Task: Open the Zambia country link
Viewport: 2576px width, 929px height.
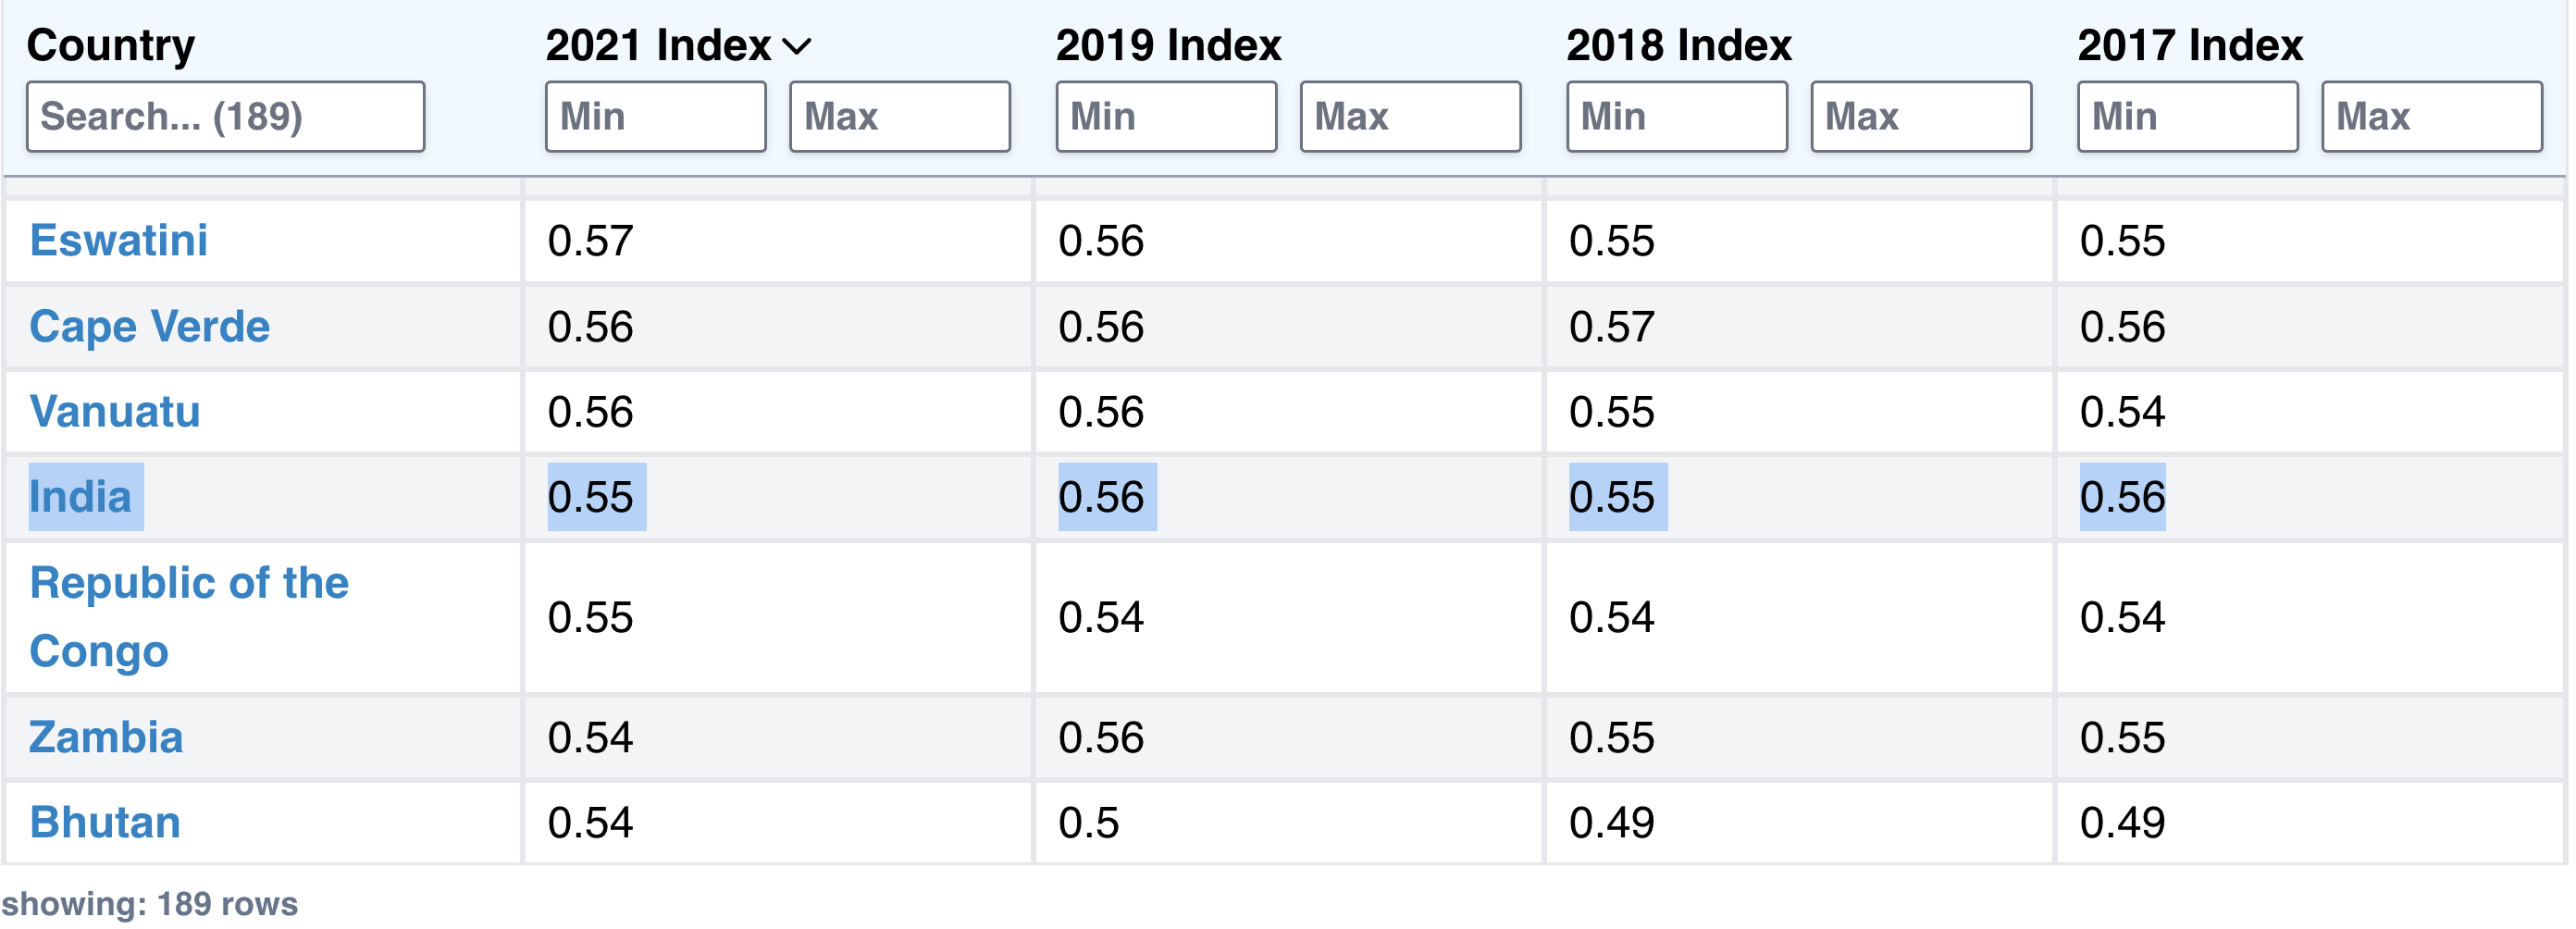Action: click(x=106, y=737)
